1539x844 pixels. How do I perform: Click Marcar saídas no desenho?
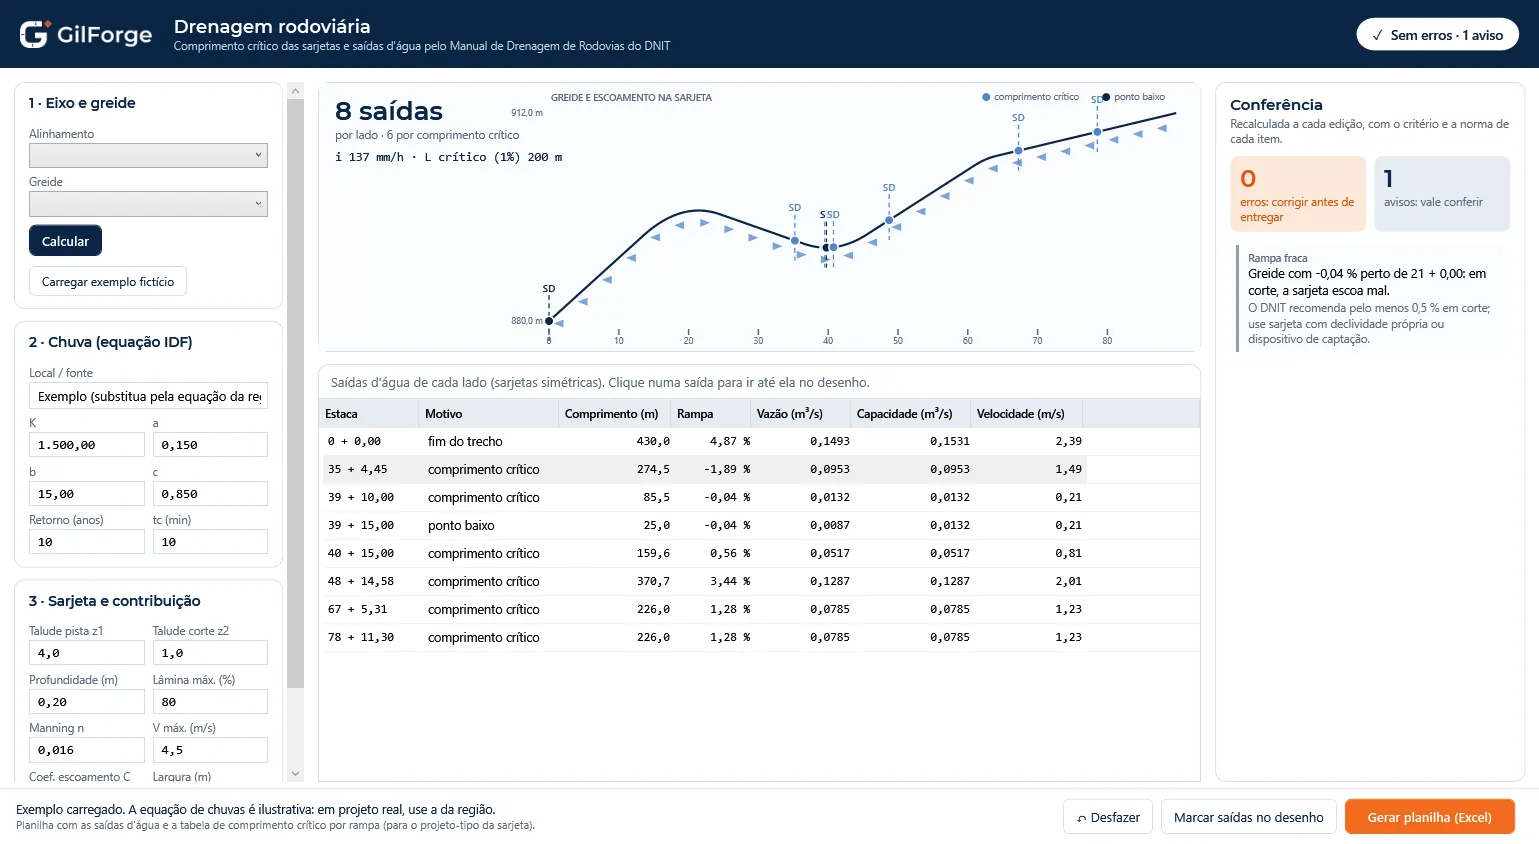1248,817
